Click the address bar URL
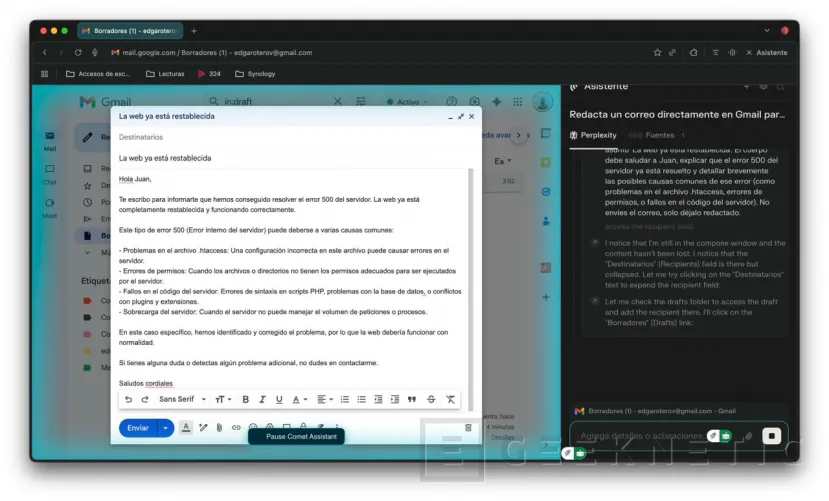Screen dimensions: 829x501 pos(217,52)
